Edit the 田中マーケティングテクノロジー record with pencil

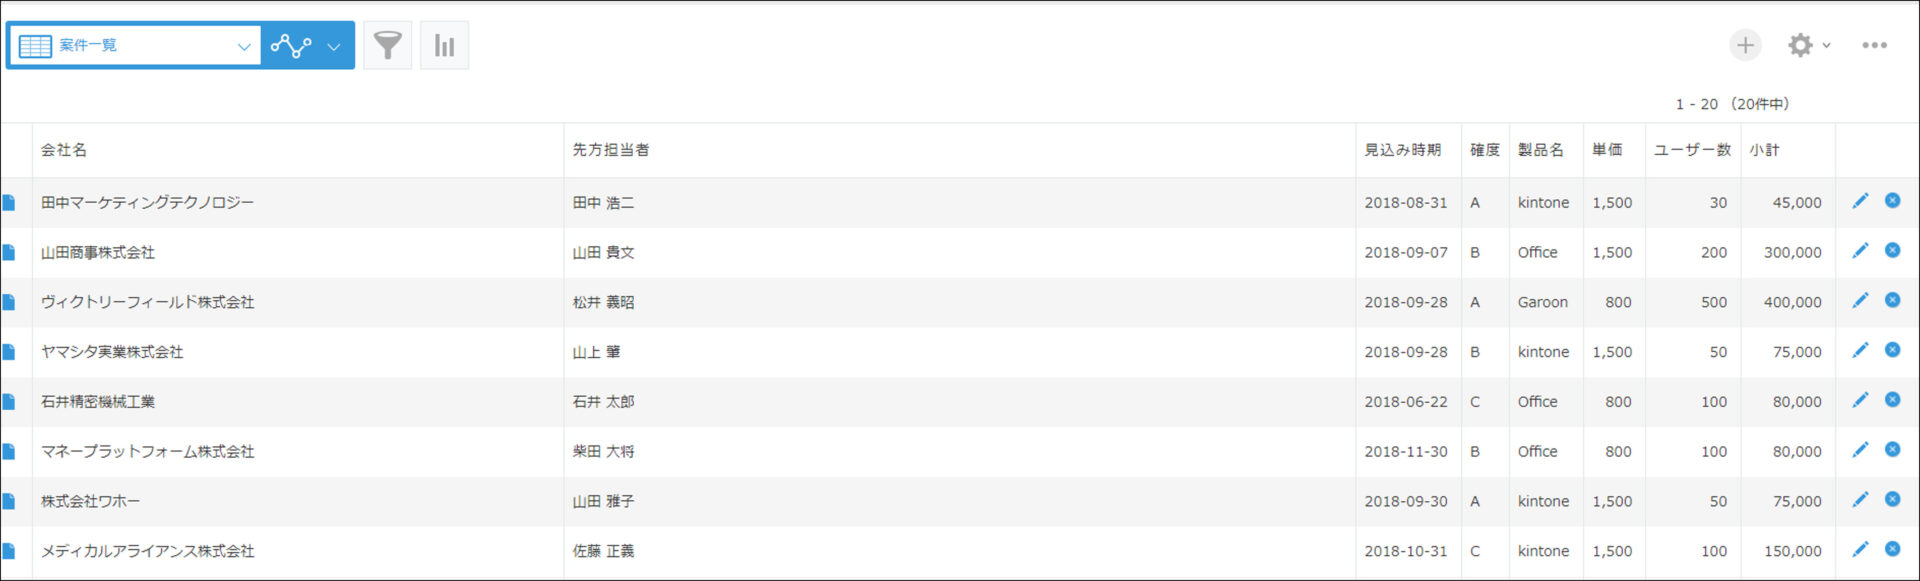[1860, 201]
